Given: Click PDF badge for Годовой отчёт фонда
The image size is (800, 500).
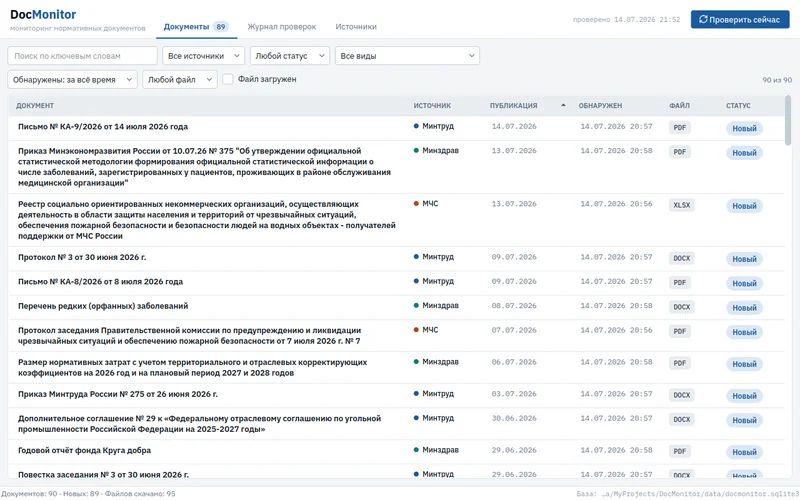Looking at the screenshot, I should [x=680, y=452].
